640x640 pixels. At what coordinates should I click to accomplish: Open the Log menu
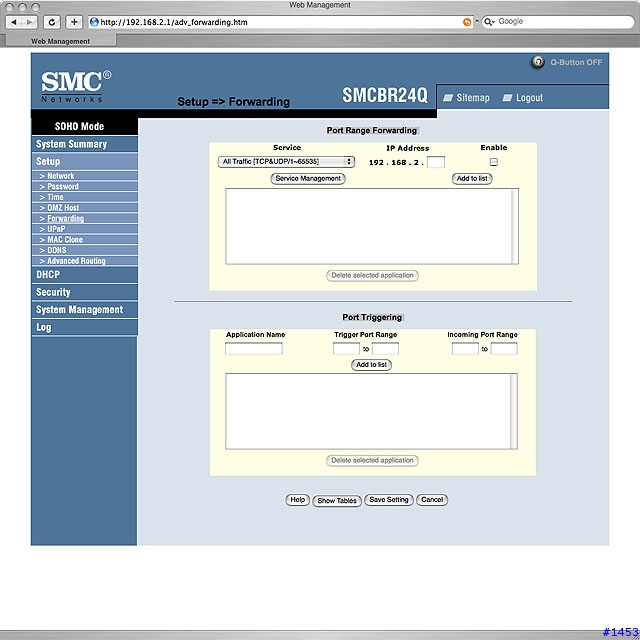pyautogui.click(x=84, y=327)
